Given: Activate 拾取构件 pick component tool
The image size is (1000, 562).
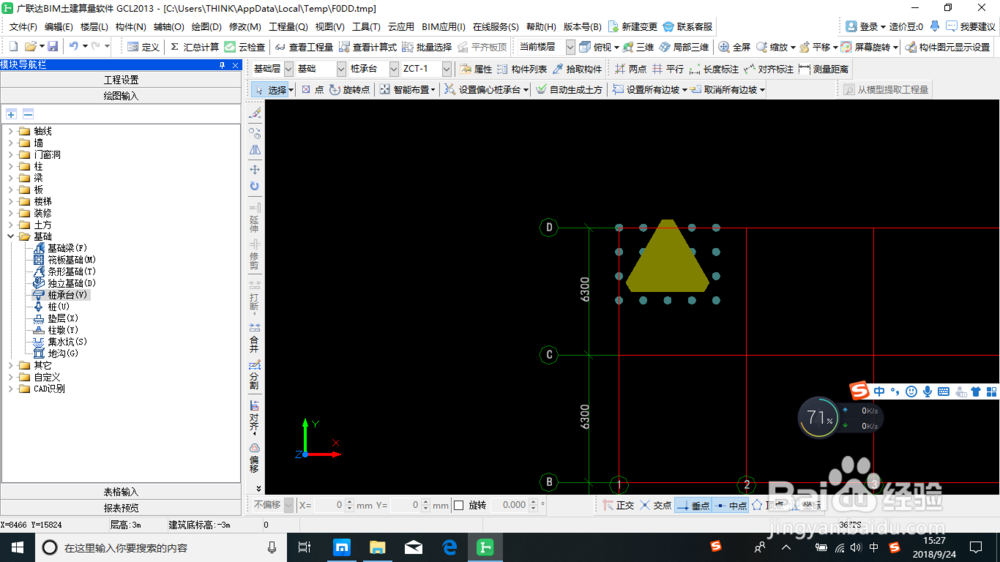Looking at the screenshot, I should coord(577,69).
